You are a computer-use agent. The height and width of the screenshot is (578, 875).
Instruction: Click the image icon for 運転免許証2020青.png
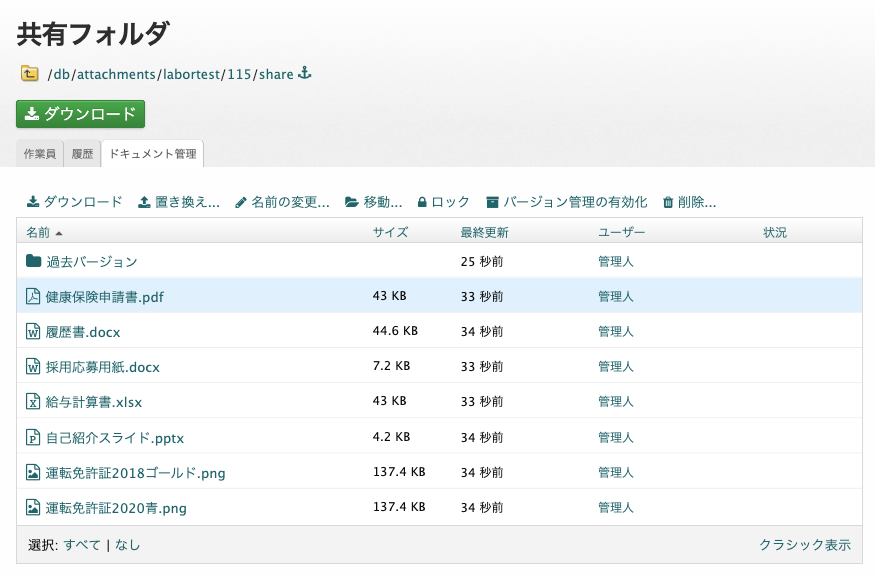(x=33, y=507)
